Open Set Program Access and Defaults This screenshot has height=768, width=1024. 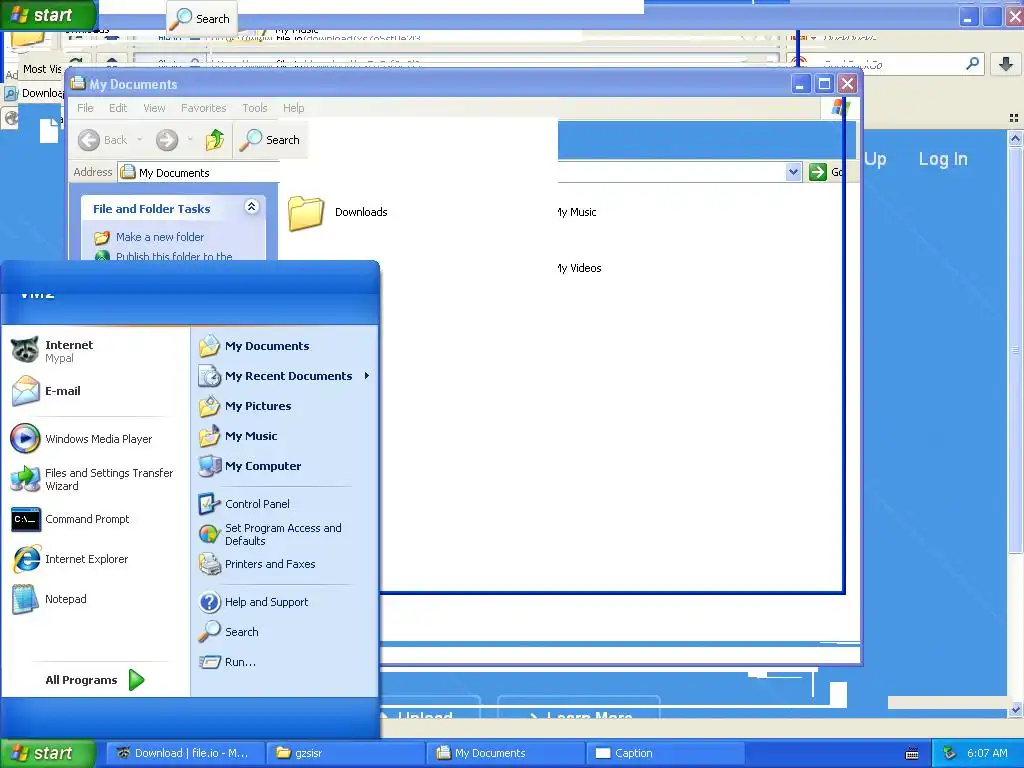tap(270, 534)
